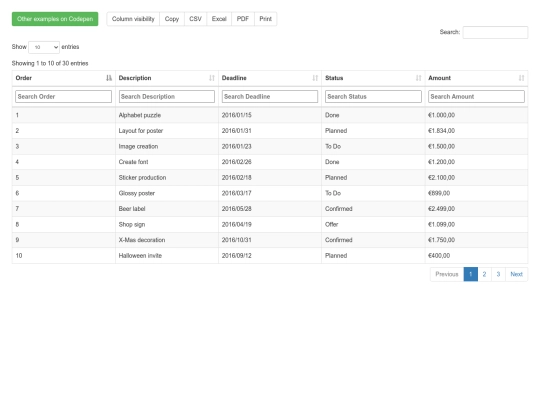
Task: Open Column visibility menu
Action: click(133, 19)
